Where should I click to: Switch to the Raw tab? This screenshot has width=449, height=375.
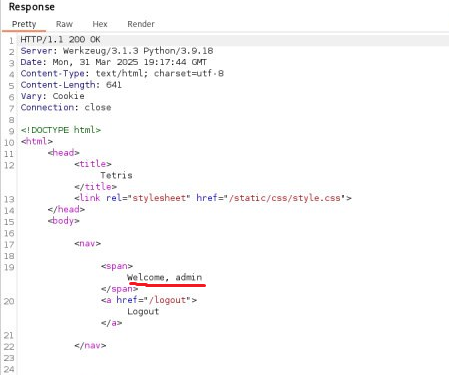64,24
